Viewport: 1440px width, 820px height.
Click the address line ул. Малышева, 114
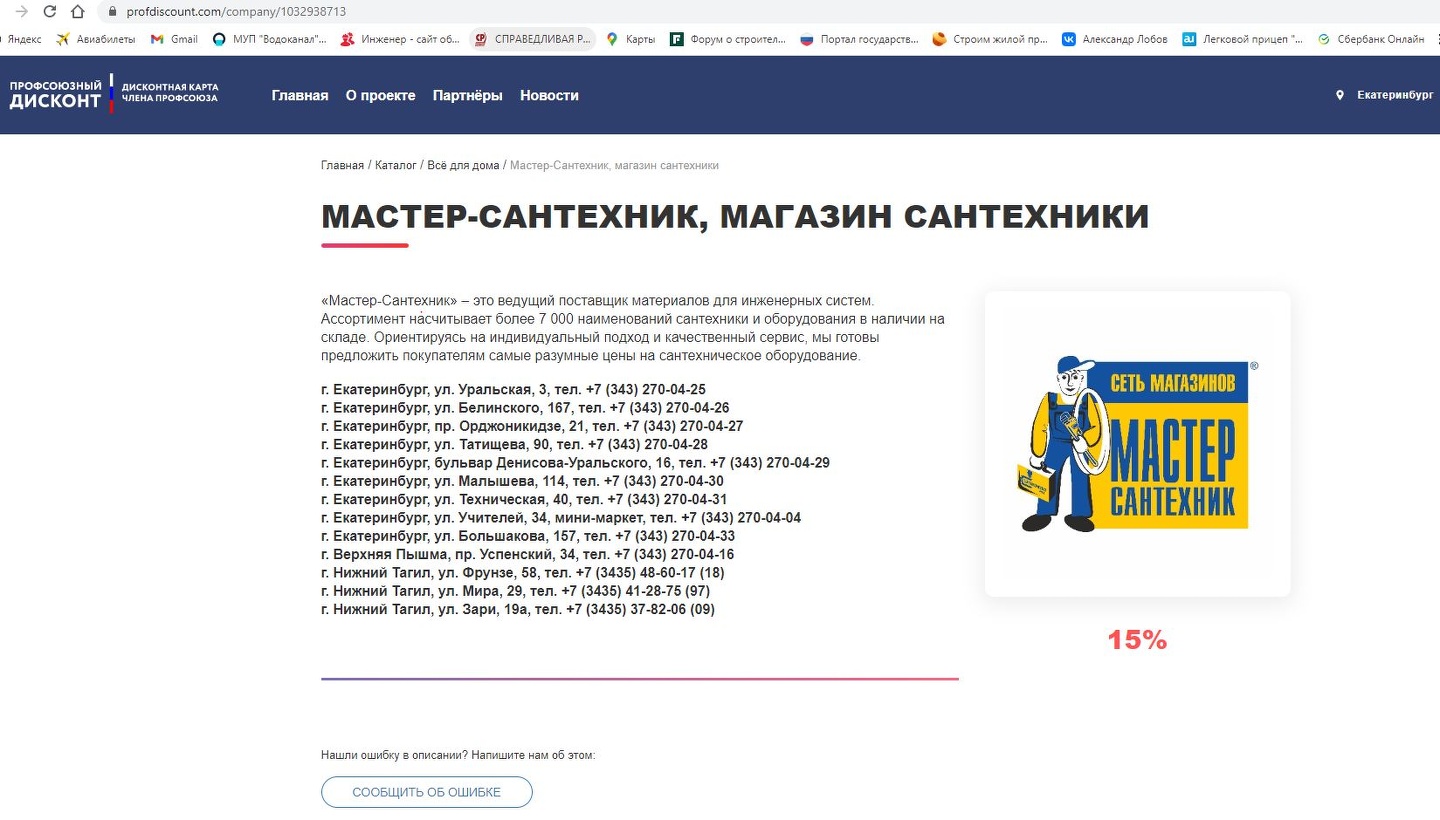pos(522,481)
